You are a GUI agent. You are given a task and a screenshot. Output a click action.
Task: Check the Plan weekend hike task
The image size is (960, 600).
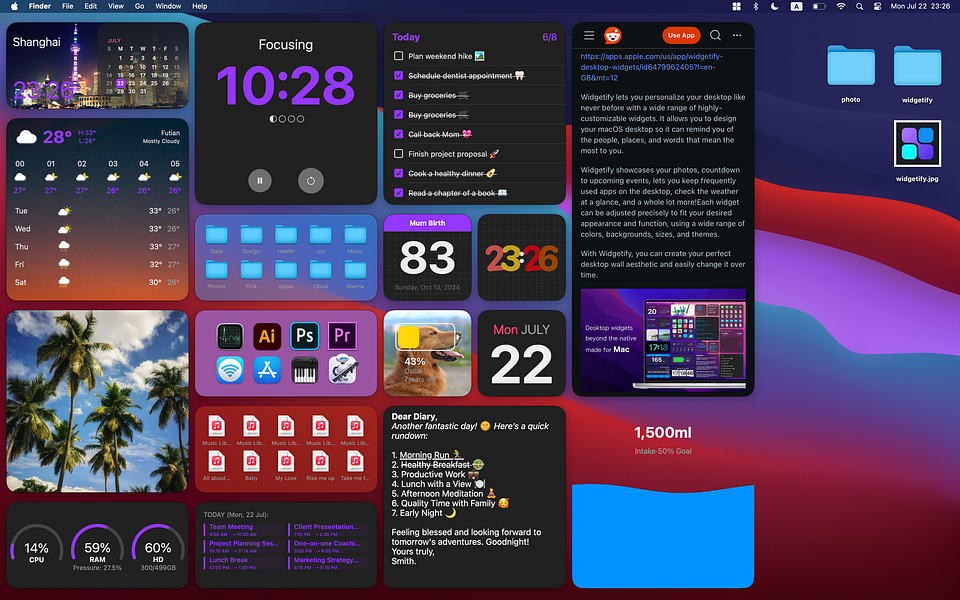399,56
